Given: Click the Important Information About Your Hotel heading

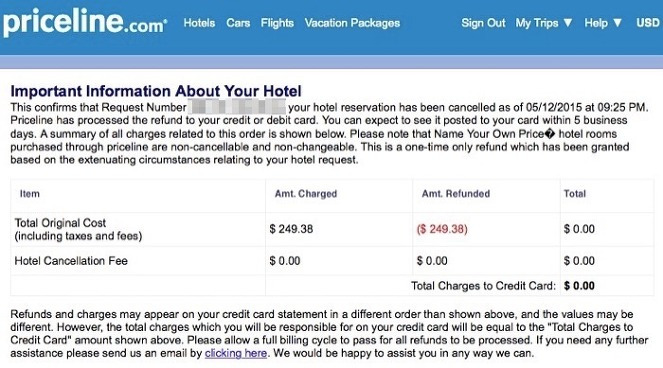Looking at the screenshot, I should [x=156, y=91].
